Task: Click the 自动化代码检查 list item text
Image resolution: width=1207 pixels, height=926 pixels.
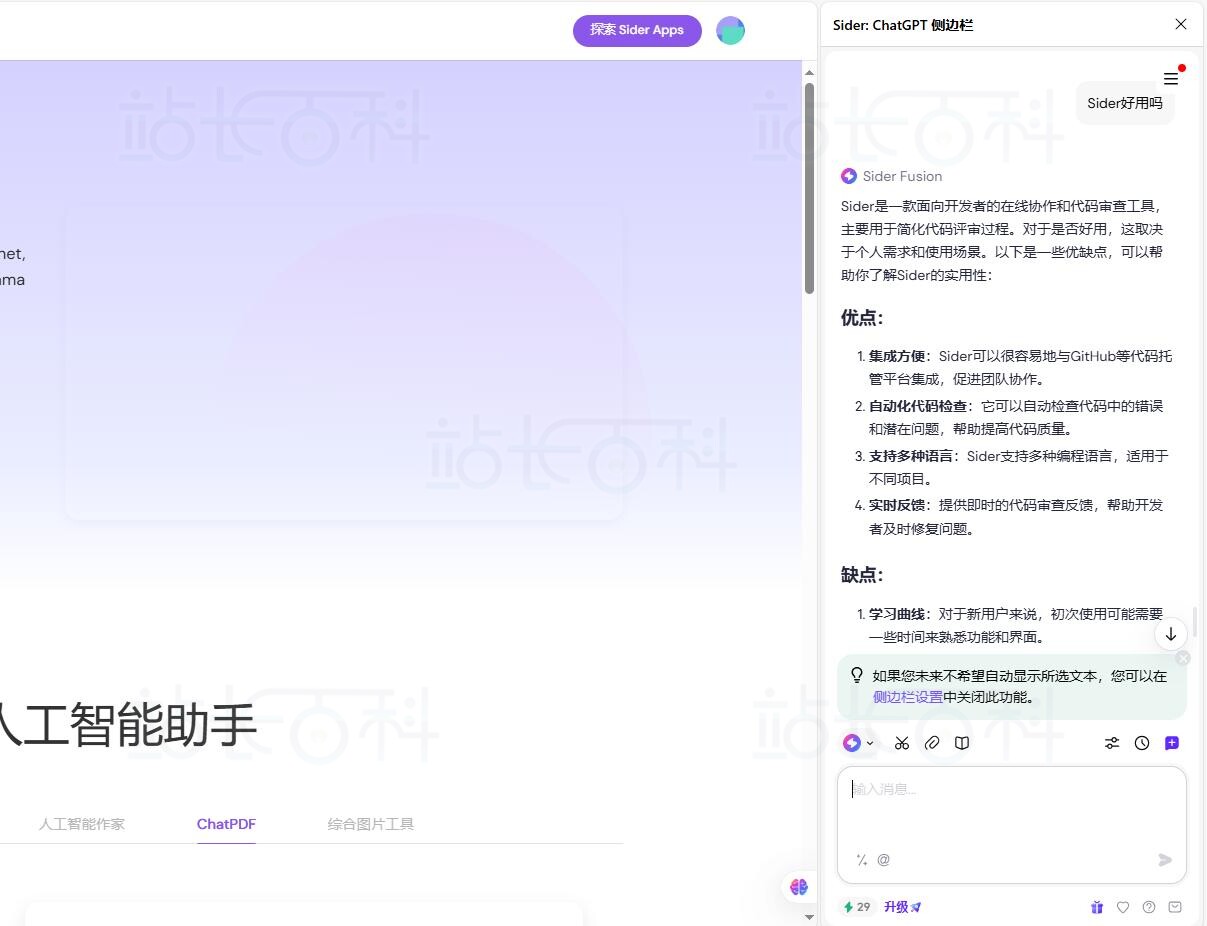Action: [x=1016, y=417]
